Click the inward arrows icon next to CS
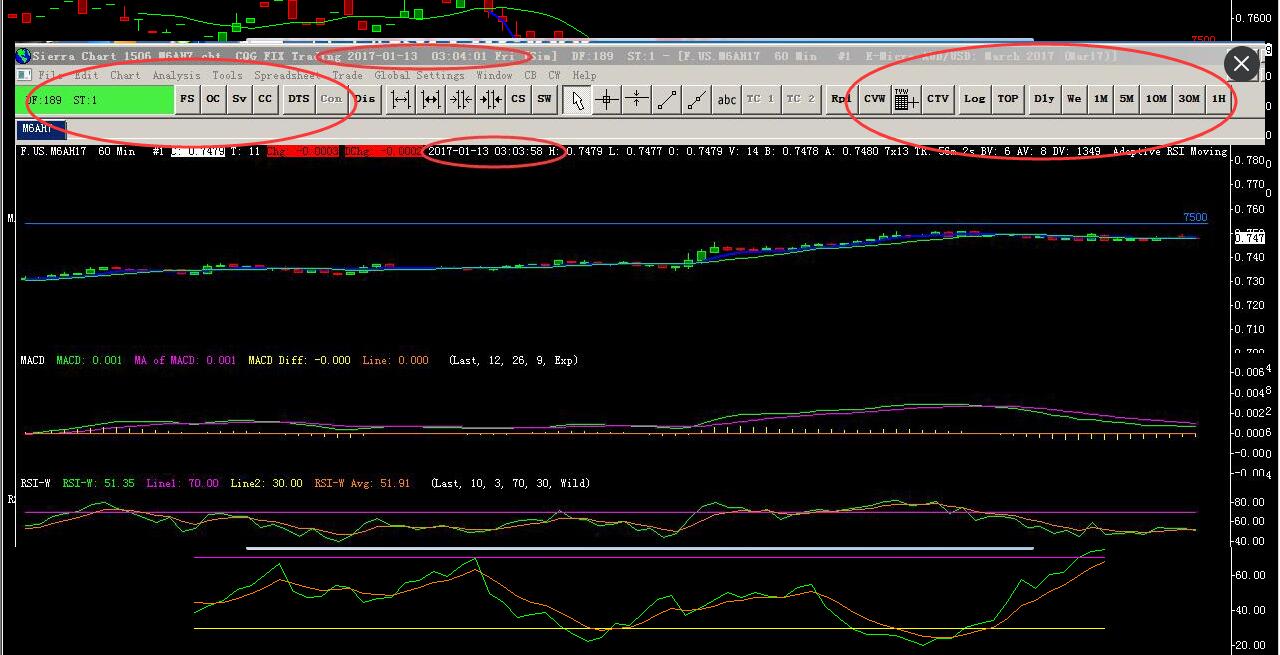This screenshot has width=1280, height=655. [490, 99]
